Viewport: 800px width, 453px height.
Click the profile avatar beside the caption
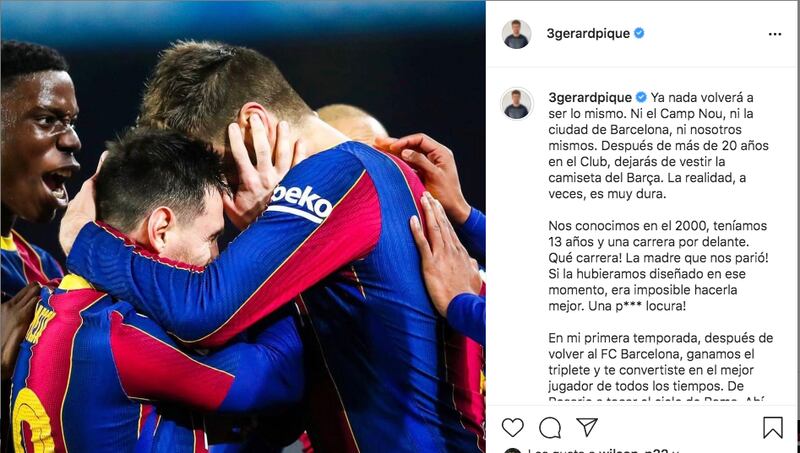point(516,104)
